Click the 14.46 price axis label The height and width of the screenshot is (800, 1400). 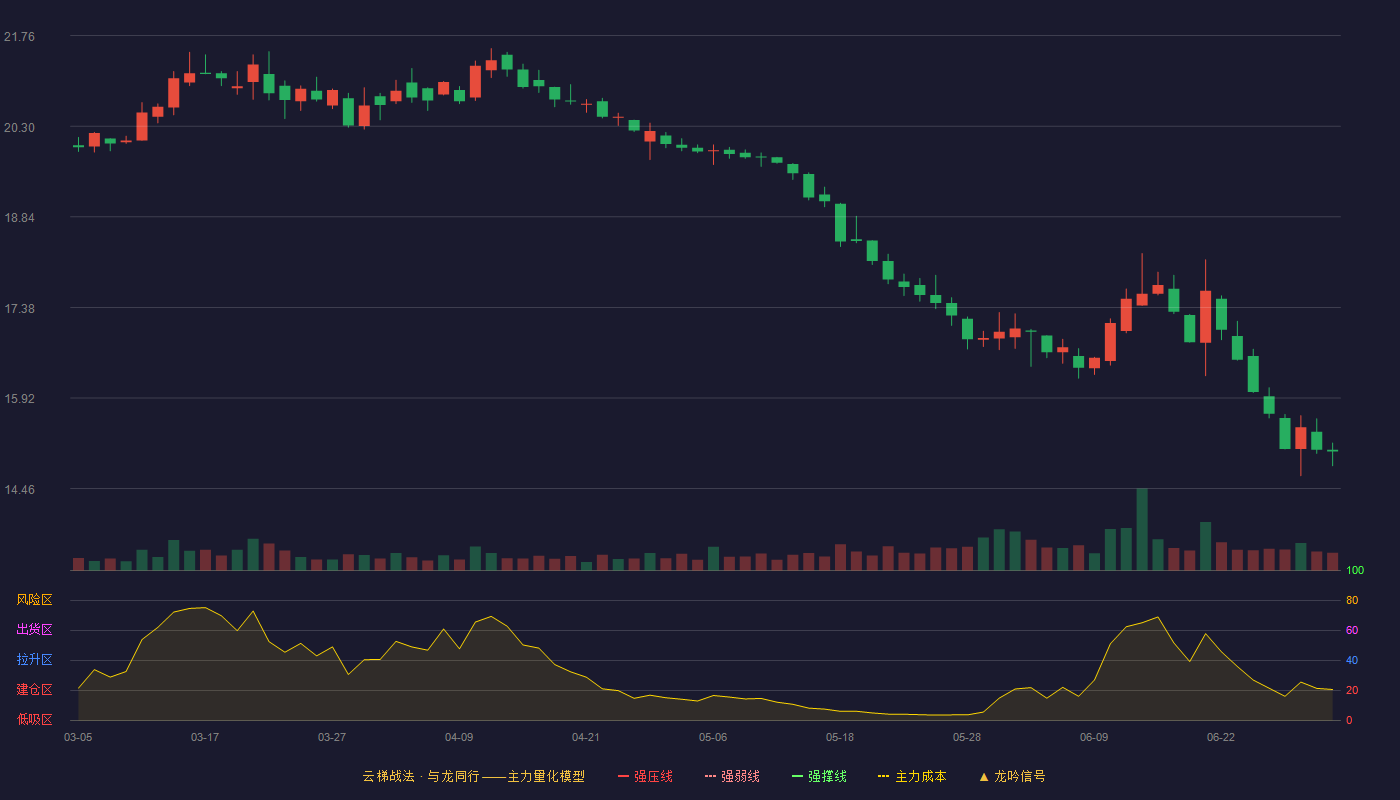click(19, 490)
